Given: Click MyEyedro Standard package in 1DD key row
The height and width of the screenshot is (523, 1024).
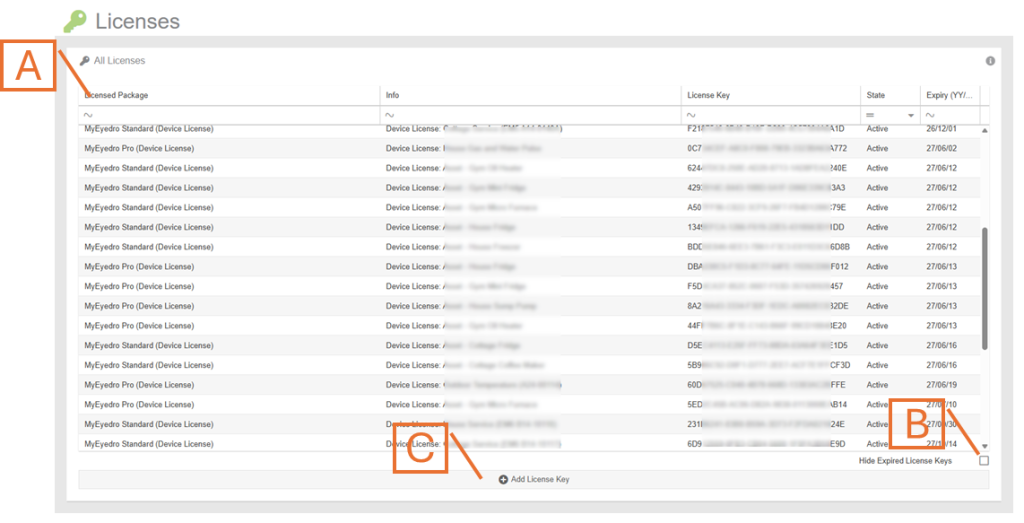Looking at the screenshot, I should [149, 227].
